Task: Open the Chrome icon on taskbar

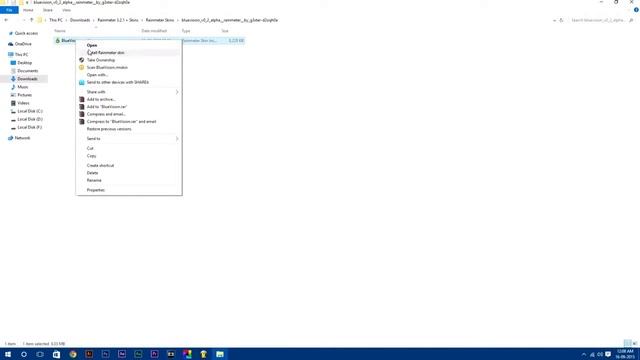Action: (x=73, y=354)
